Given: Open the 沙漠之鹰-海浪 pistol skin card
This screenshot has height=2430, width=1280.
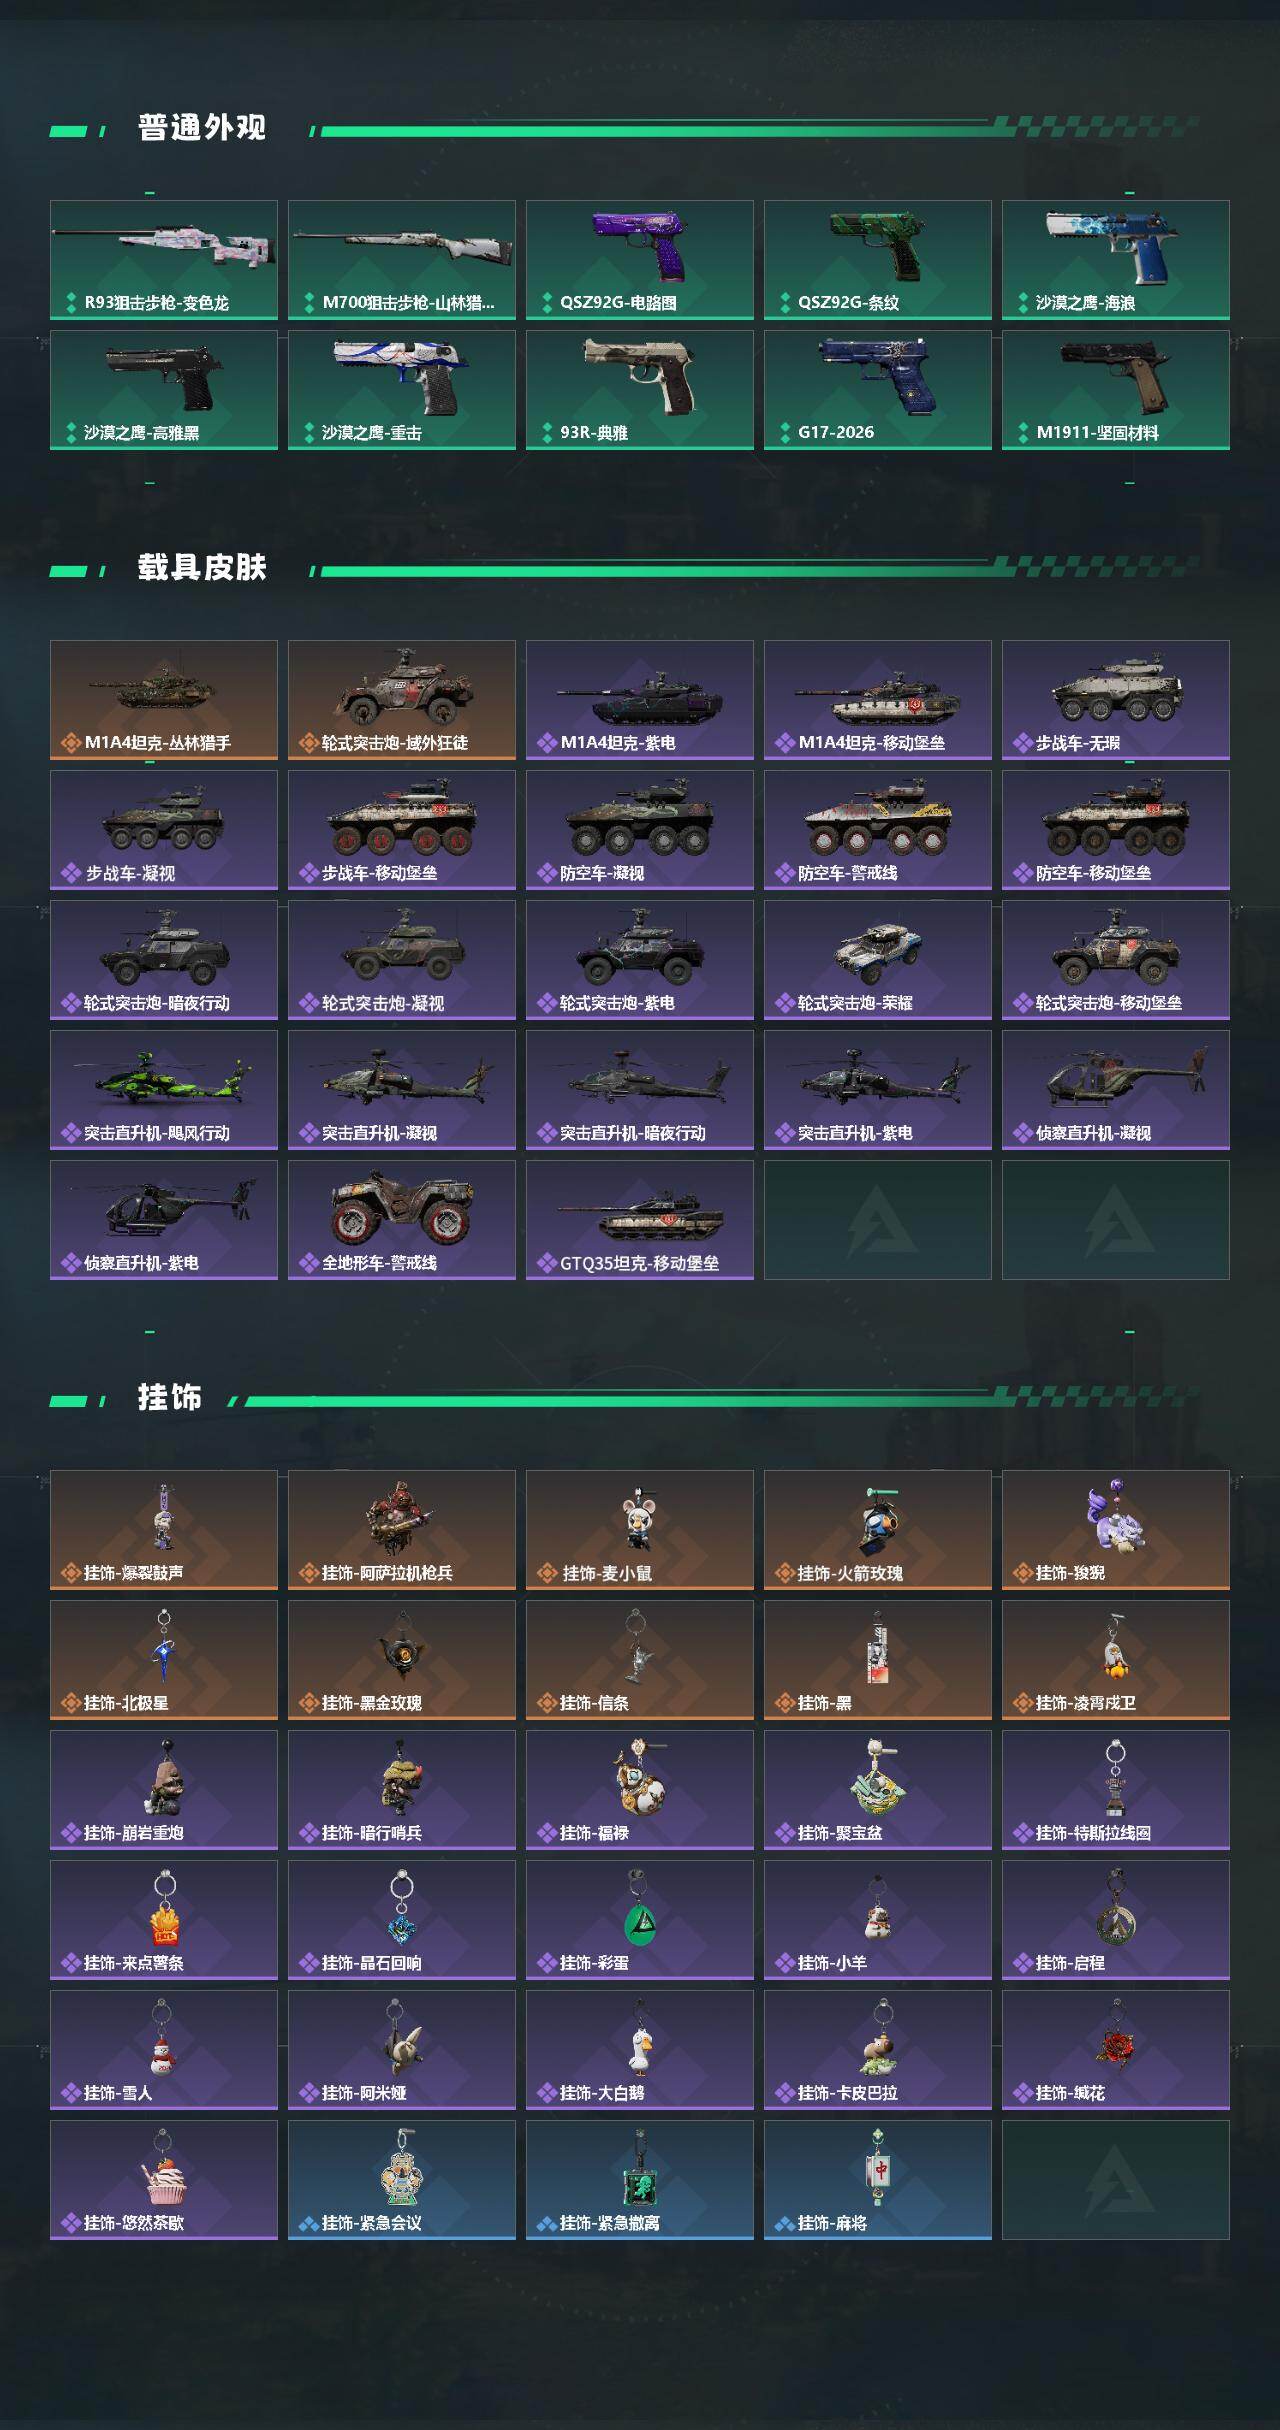Looking at the screenshot, I should coord(1116,260).
